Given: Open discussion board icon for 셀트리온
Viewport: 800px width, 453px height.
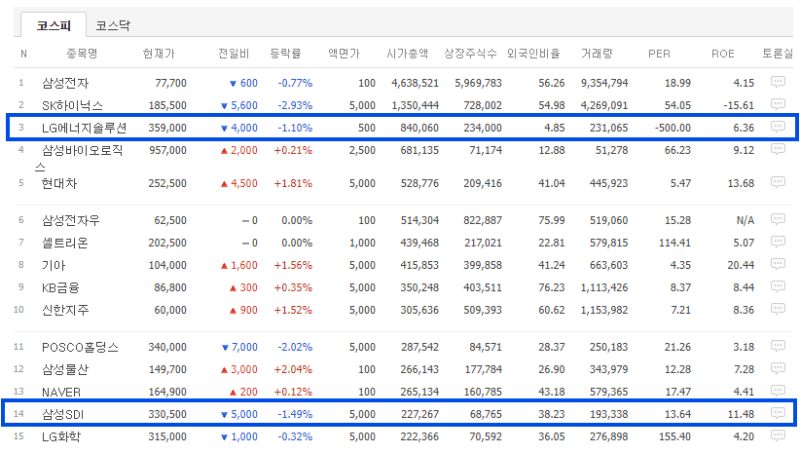Looking at the screenshot, I should [778, 242].
